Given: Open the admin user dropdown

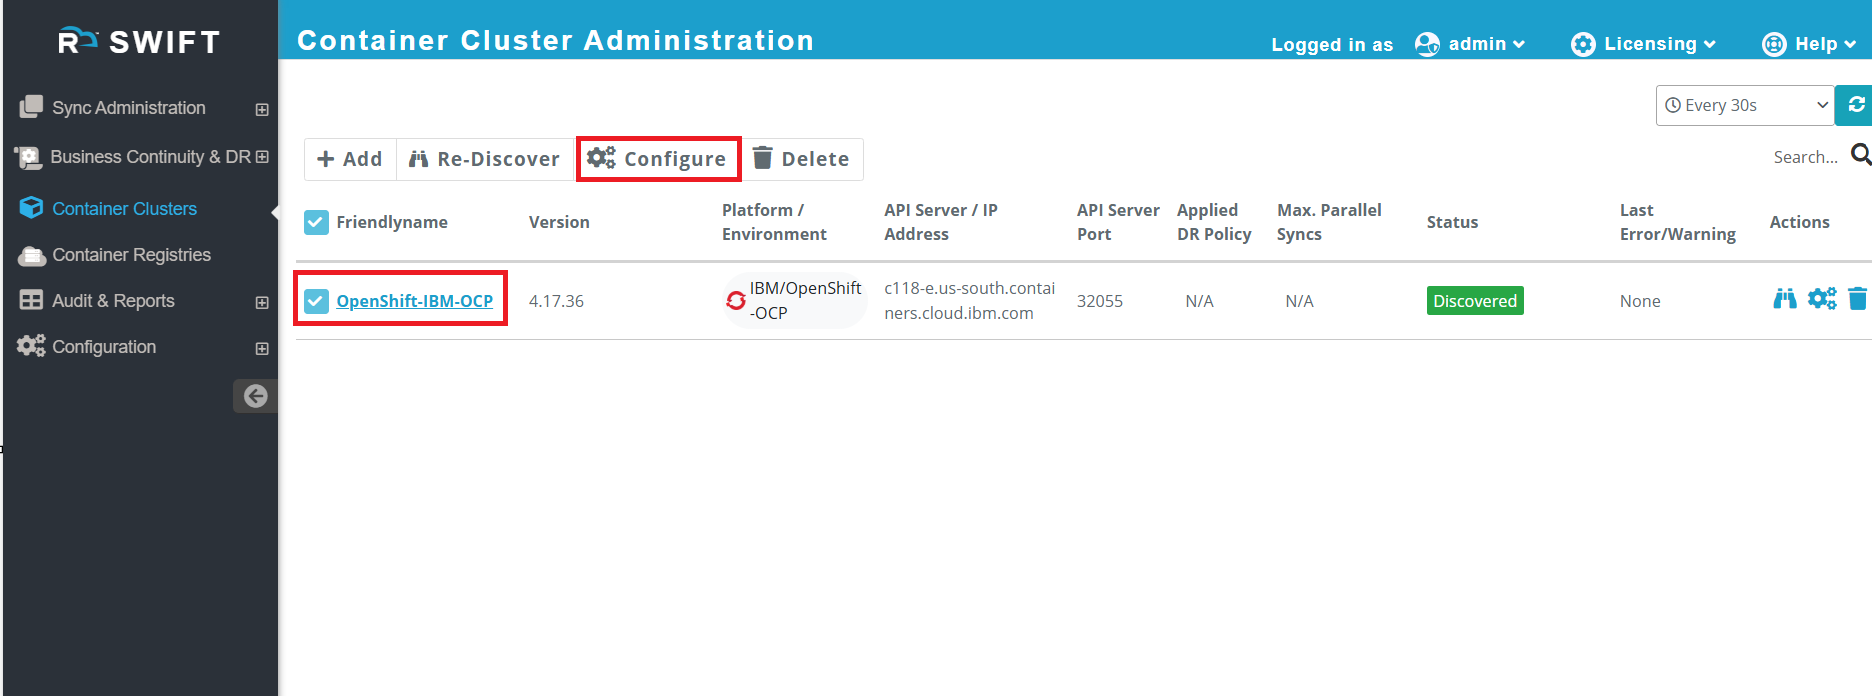Looking at the screenshot, I should point(1486,44).
